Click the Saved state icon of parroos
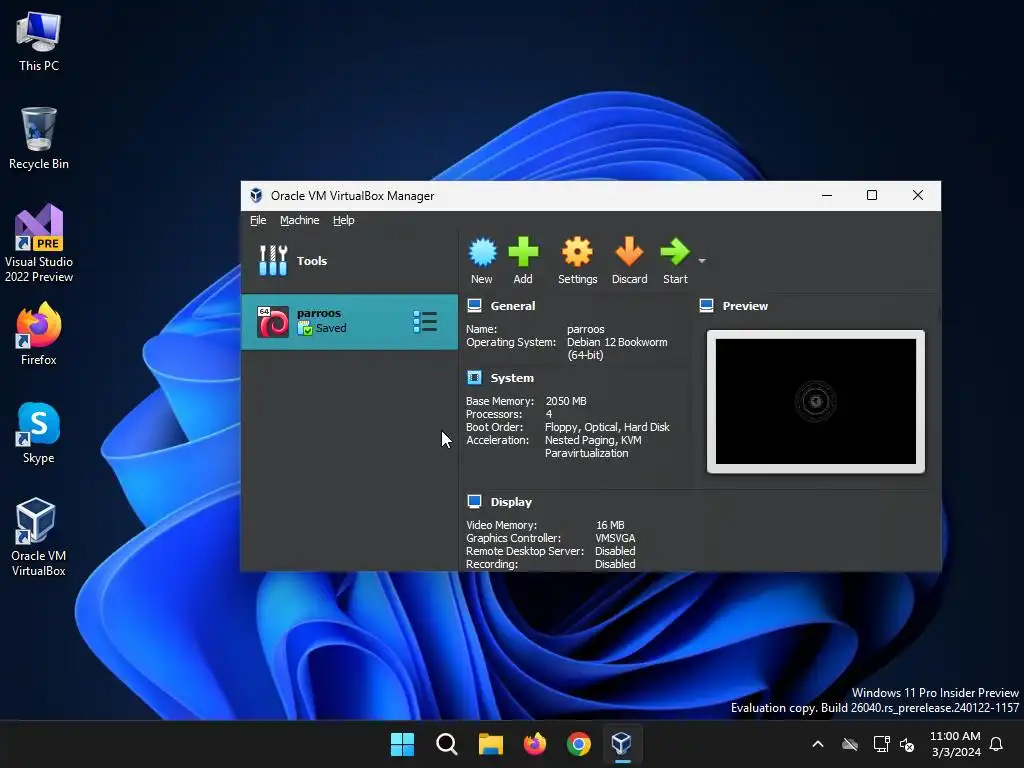Image resolution: width=1024 pixels, height=768 pixels. (x=304, y=328)
